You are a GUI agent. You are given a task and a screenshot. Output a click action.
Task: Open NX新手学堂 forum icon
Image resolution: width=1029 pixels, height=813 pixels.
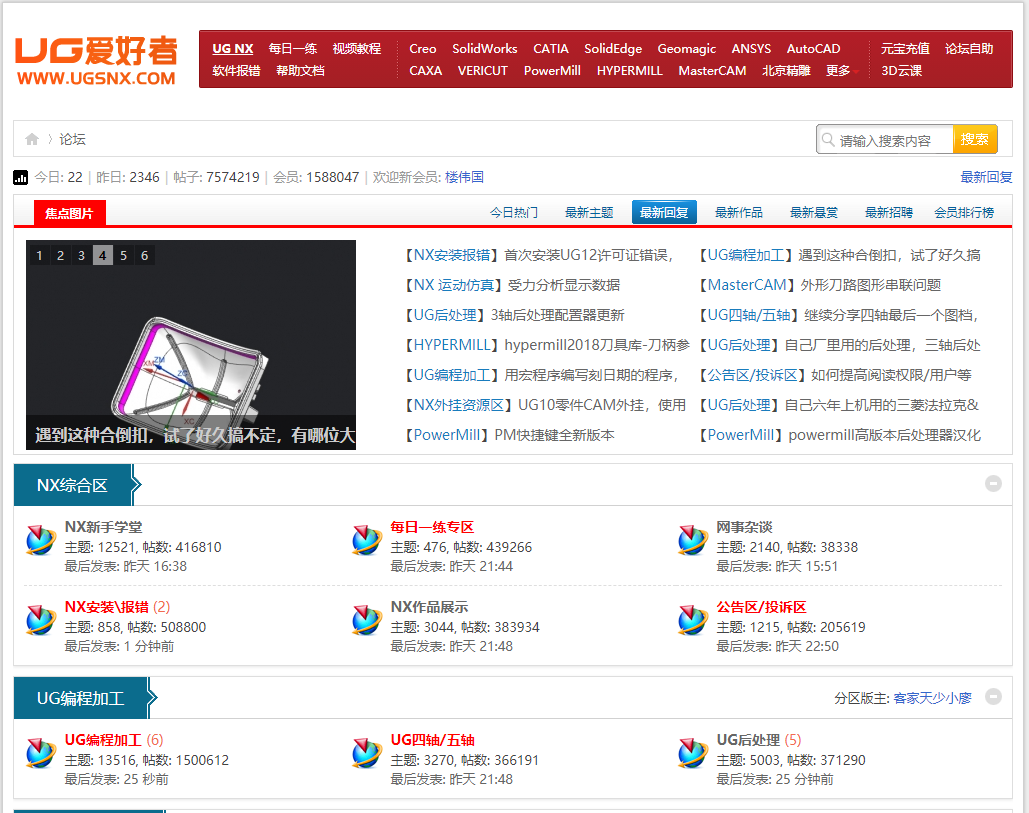(x=41, y=540)
